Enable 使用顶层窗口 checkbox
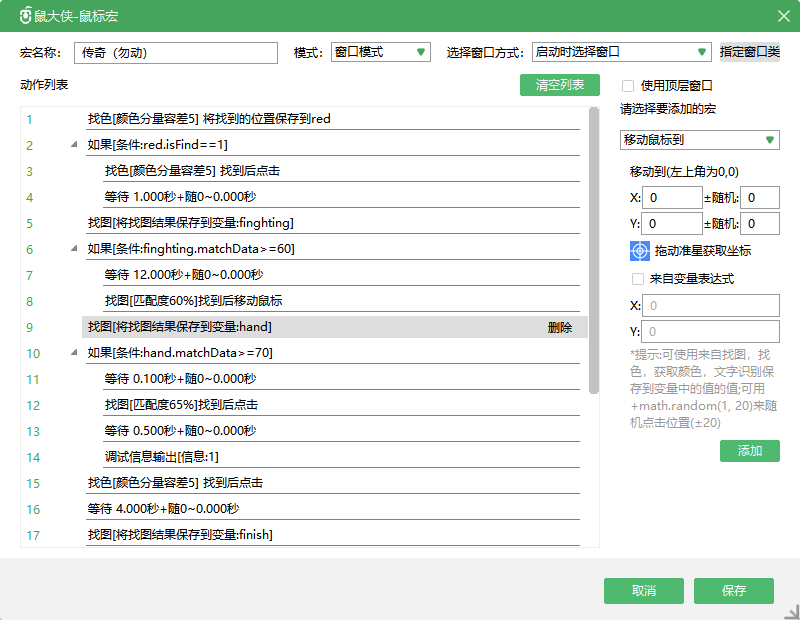This screenshot has height=620, width=800. [627, 86]
